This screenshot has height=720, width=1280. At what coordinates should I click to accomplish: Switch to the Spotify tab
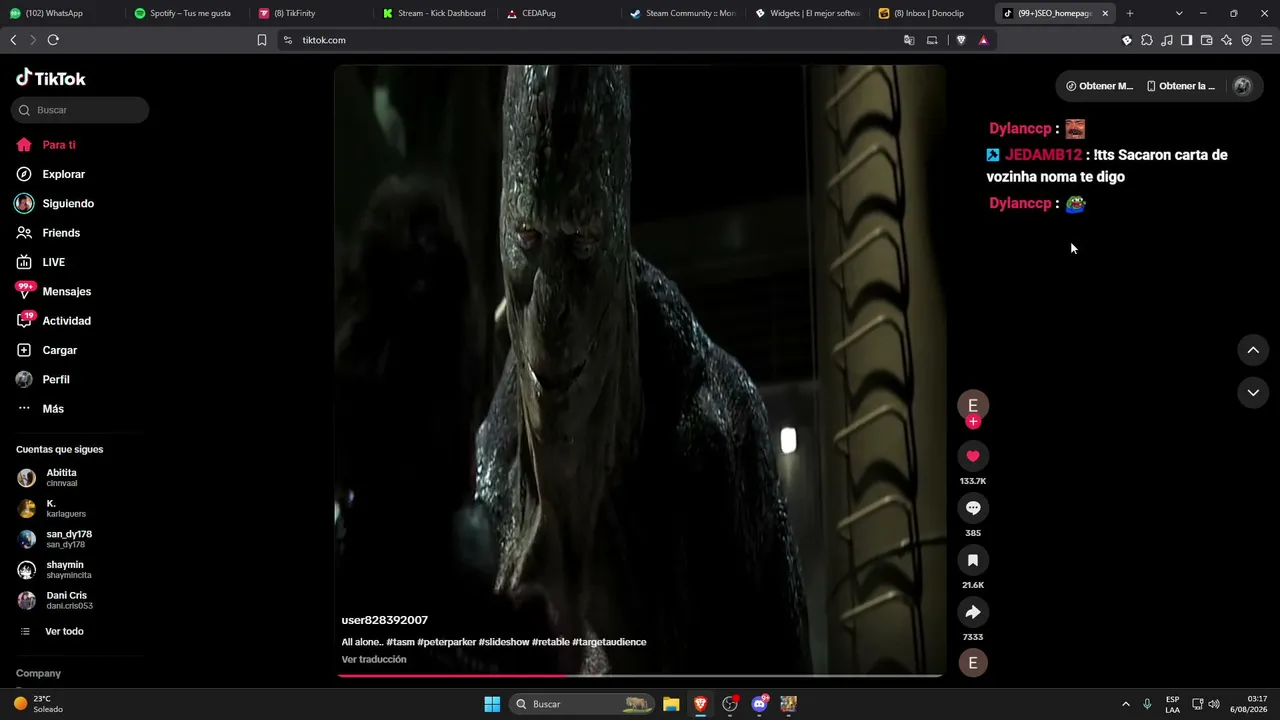[185, 13]
